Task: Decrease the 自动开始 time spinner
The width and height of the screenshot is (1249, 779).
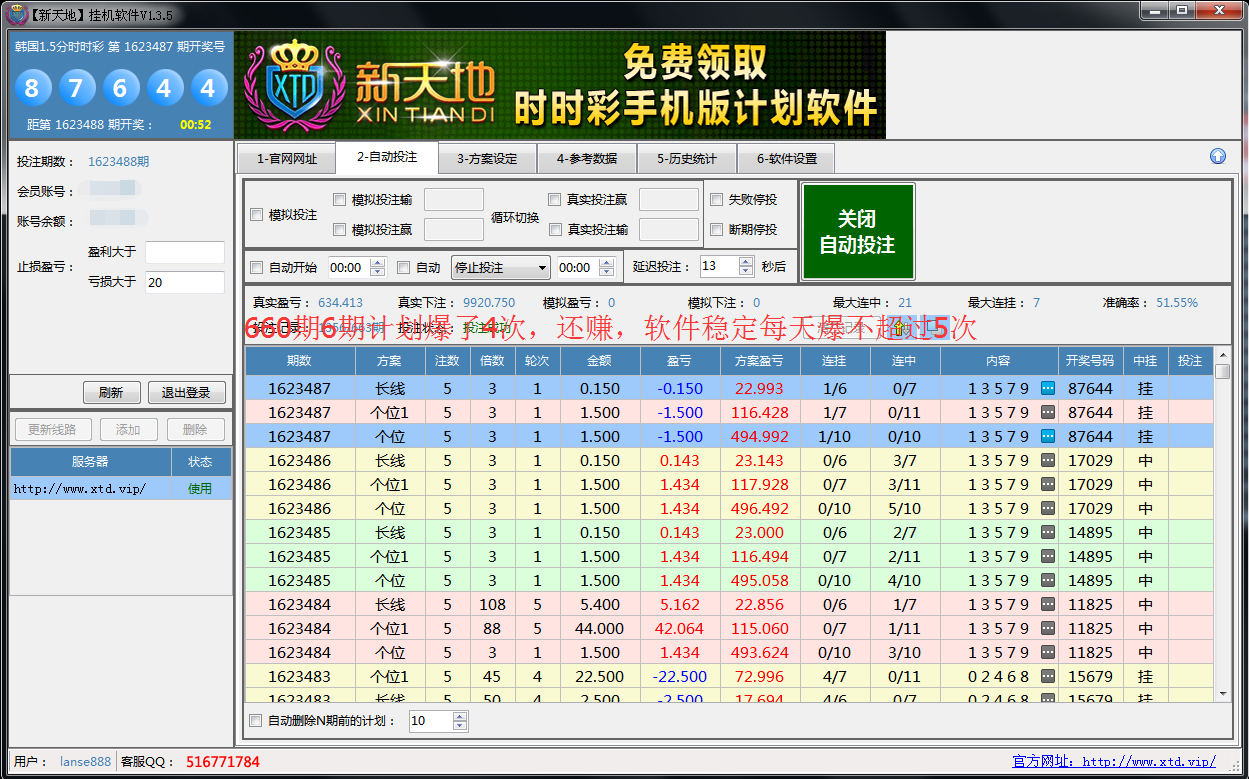Action: point(377,272)
